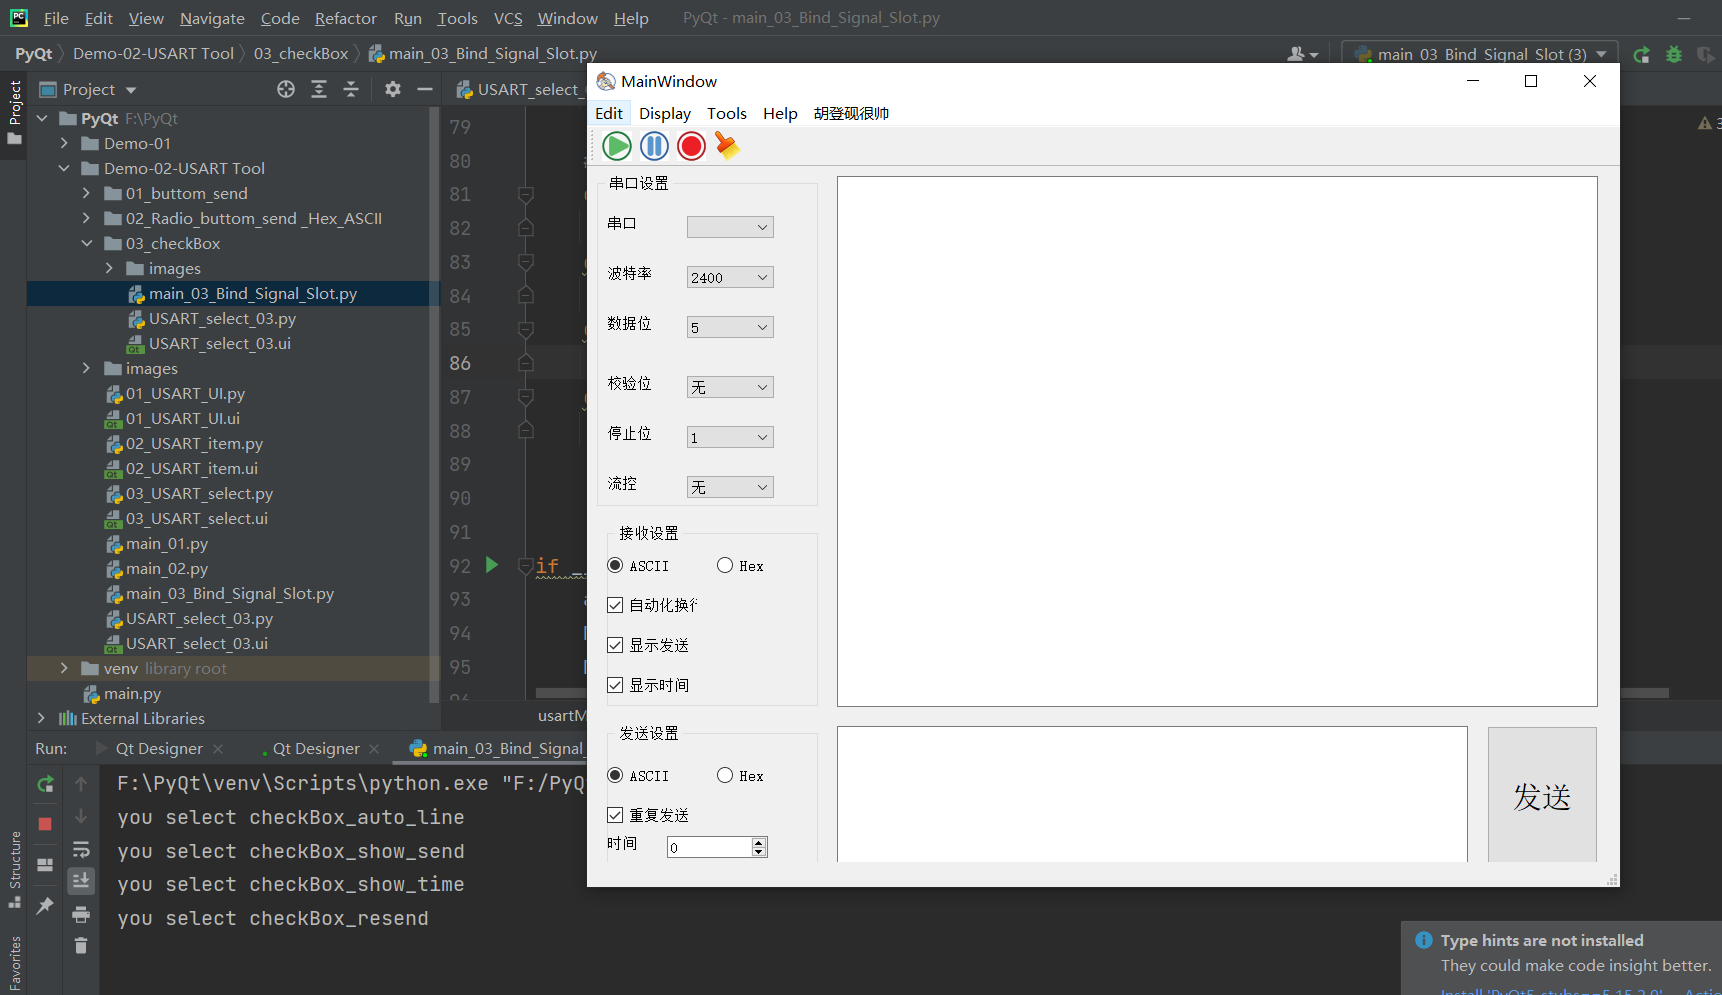The image size is (1722, 995).
Task: Click PyQt breadcrumb in navigation bar
Action: 34,53
